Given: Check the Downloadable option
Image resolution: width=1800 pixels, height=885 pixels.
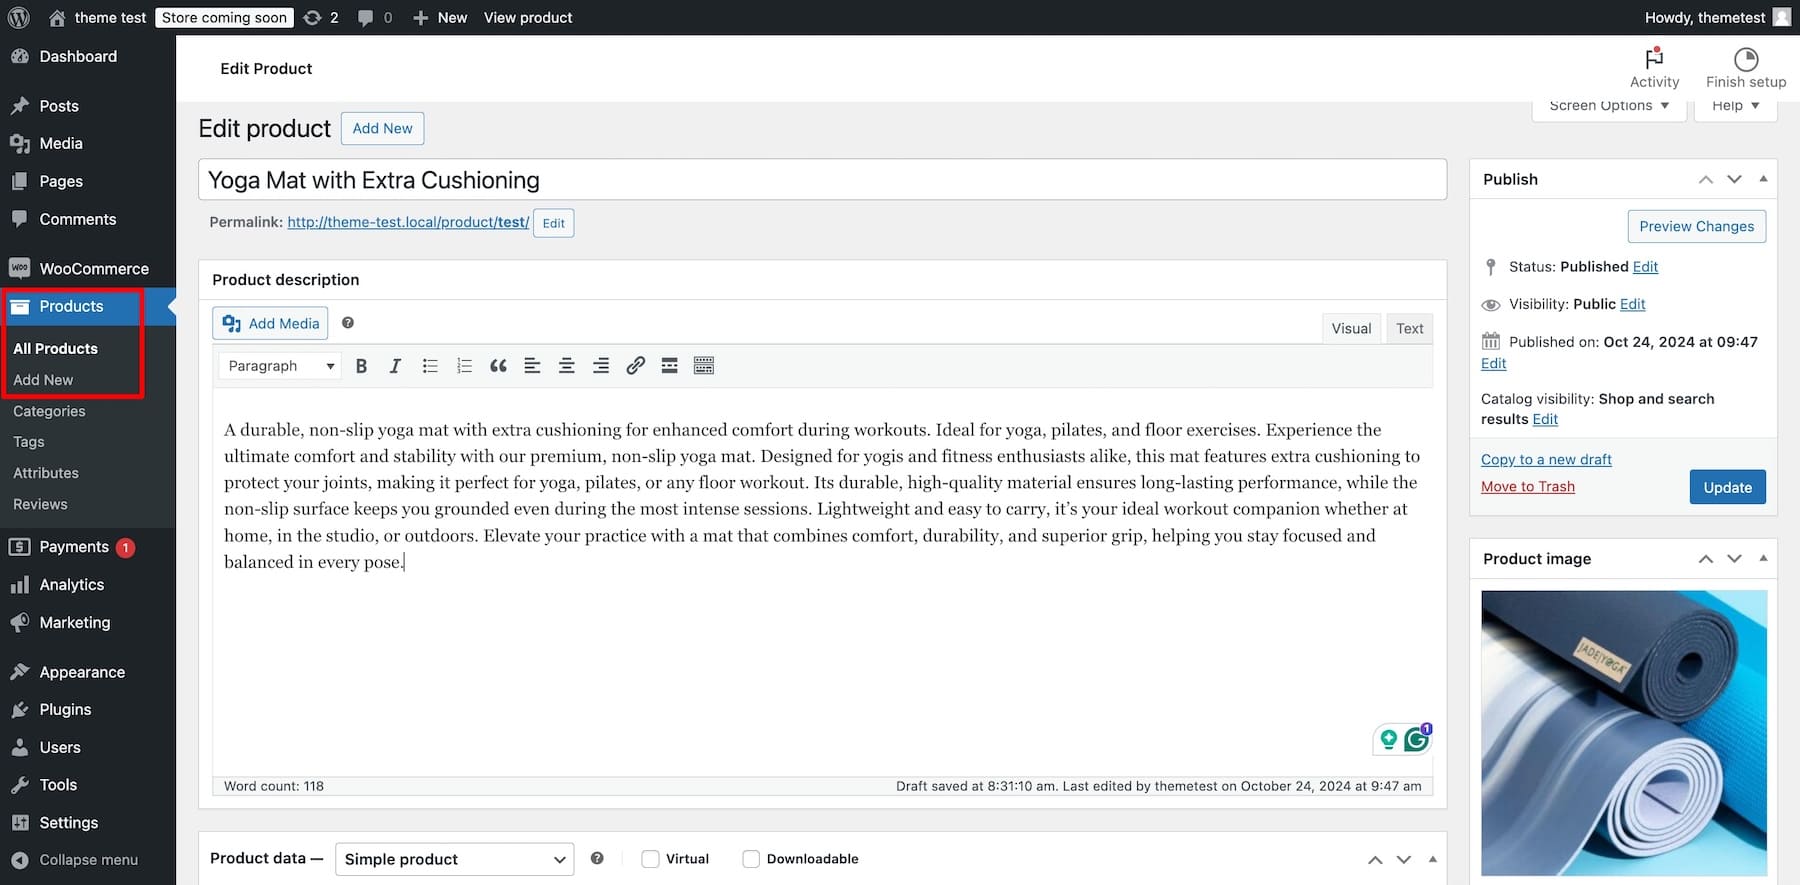Looking at the screenshot, I should (x=751, y=859).
